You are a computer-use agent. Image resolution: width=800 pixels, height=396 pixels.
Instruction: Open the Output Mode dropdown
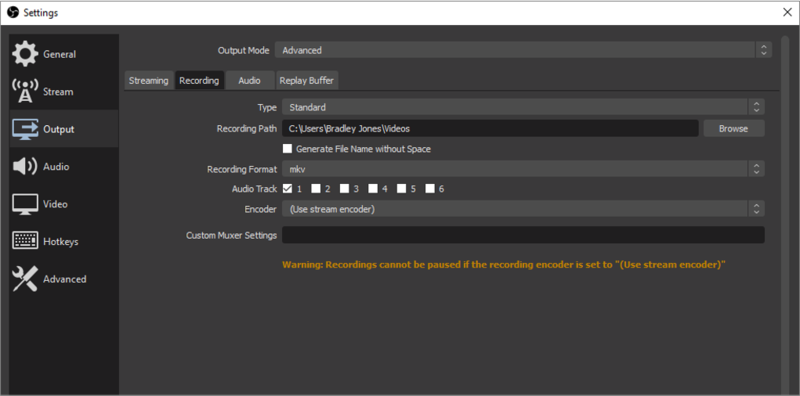[x=523, y=50]
